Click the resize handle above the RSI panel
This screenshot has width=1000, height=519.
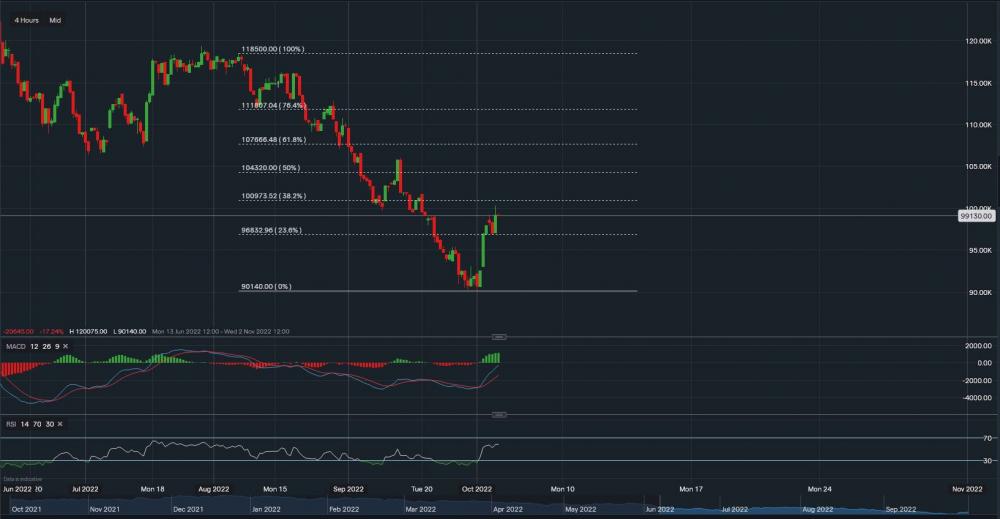500,414
